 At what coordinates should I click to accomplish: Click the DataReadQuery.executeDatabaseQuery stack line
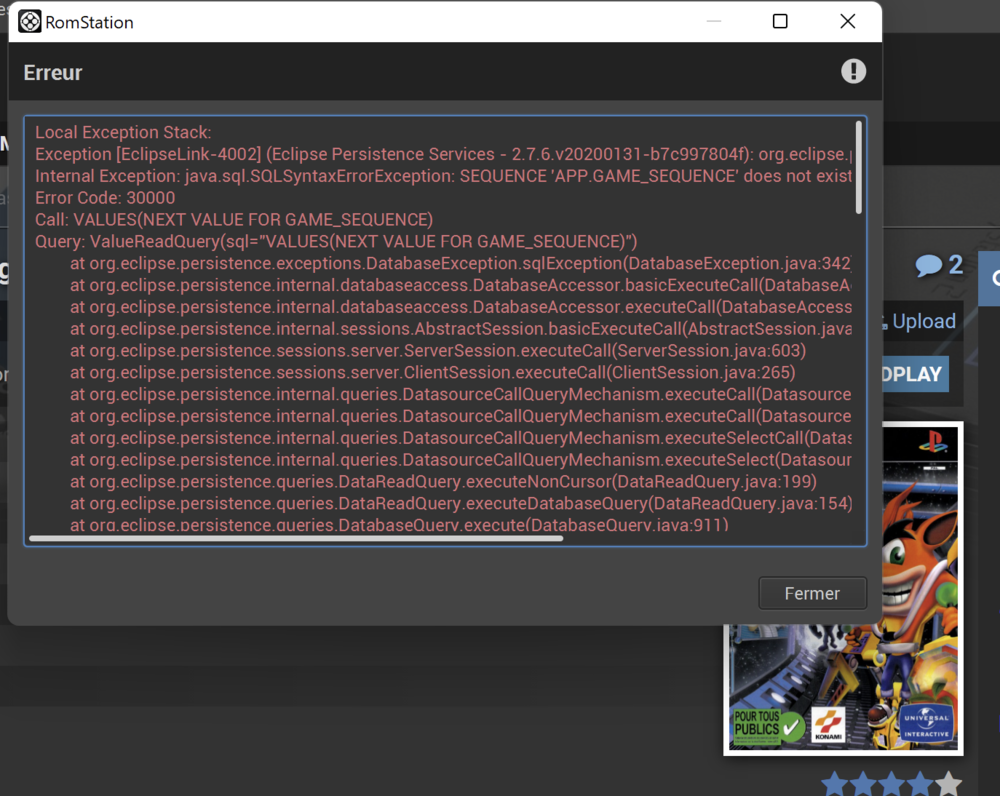click(461, 503)
